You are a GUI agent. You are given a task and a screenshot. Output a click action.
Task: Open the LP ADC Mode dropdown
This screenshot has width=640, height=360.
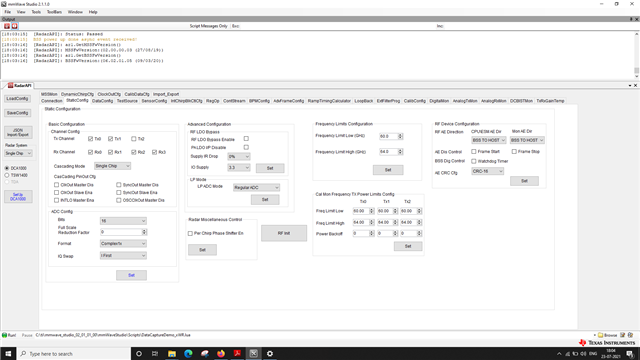coord(256,187)
